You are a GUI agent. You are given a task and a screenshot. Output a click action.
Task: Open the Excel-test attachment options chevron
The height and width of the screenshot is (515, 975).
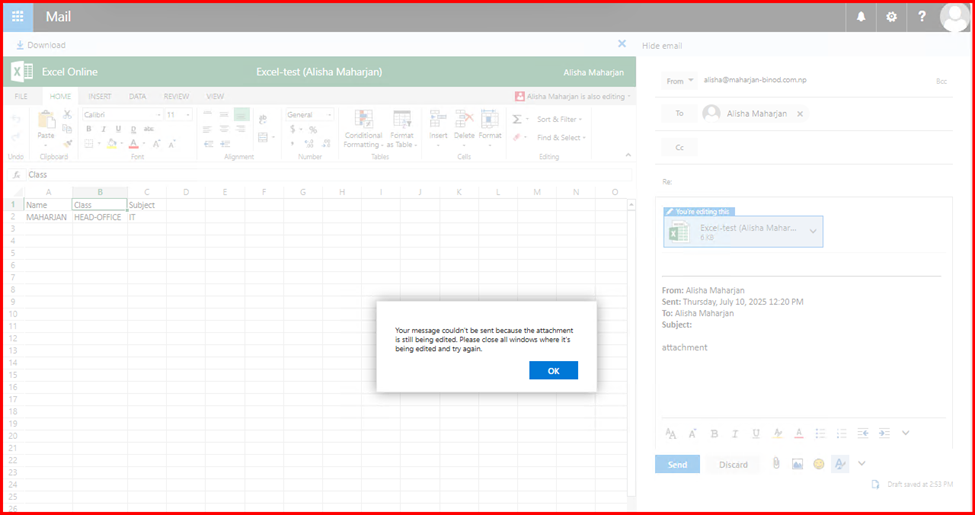tap(813, 232)
